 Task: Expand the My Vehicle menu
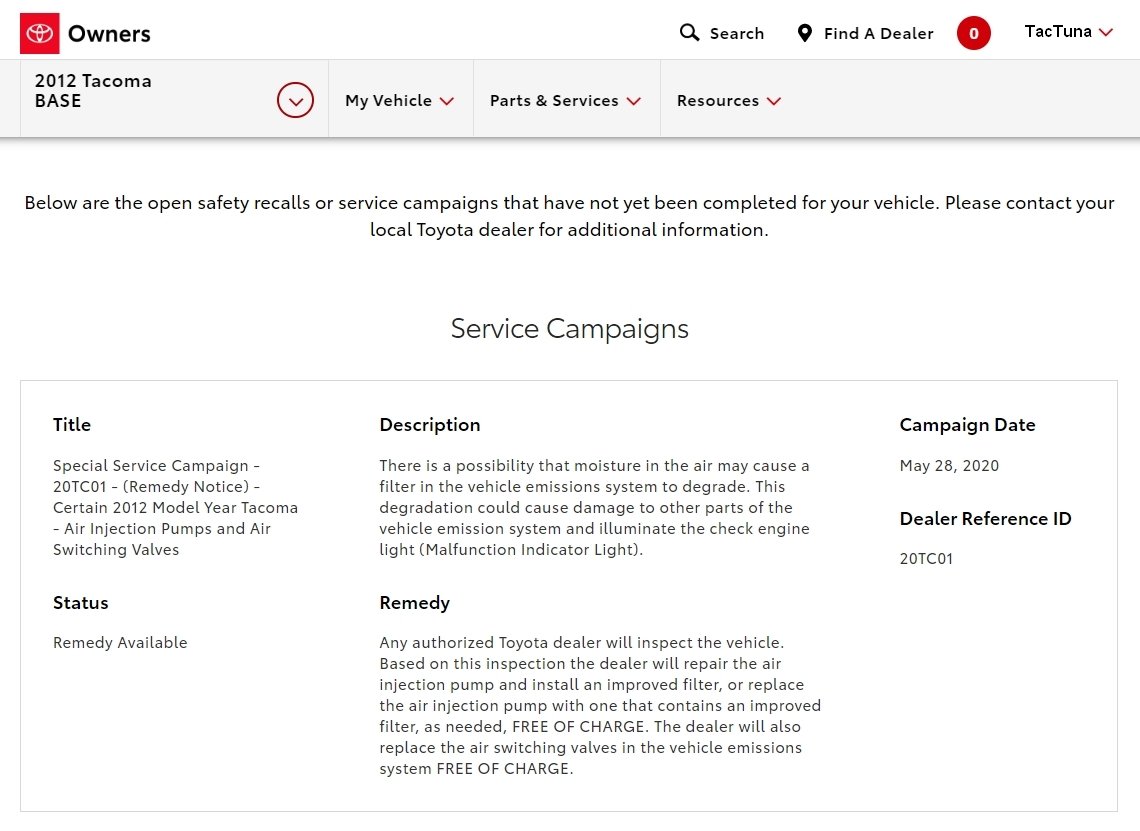[x=400, y=100]
